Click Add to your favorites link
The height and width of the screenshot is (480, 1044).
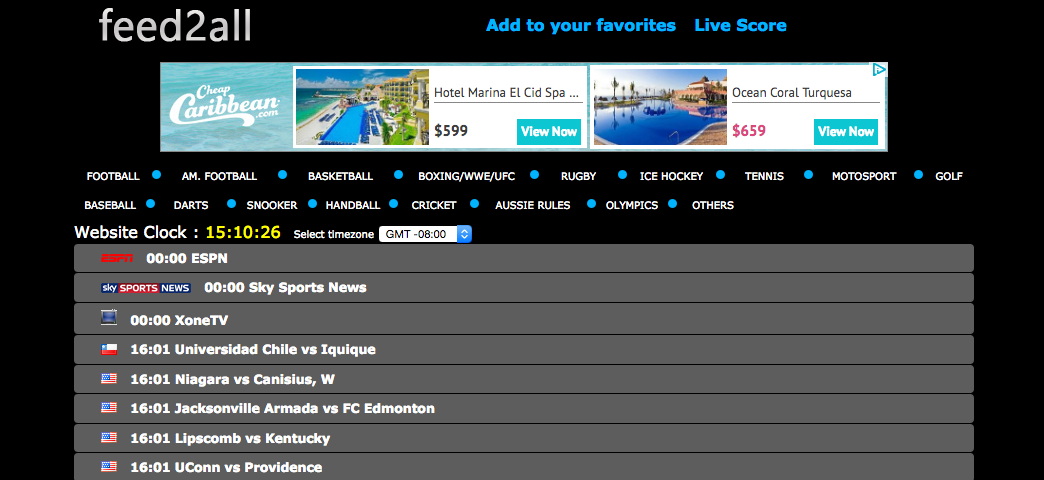coord(581,25)
